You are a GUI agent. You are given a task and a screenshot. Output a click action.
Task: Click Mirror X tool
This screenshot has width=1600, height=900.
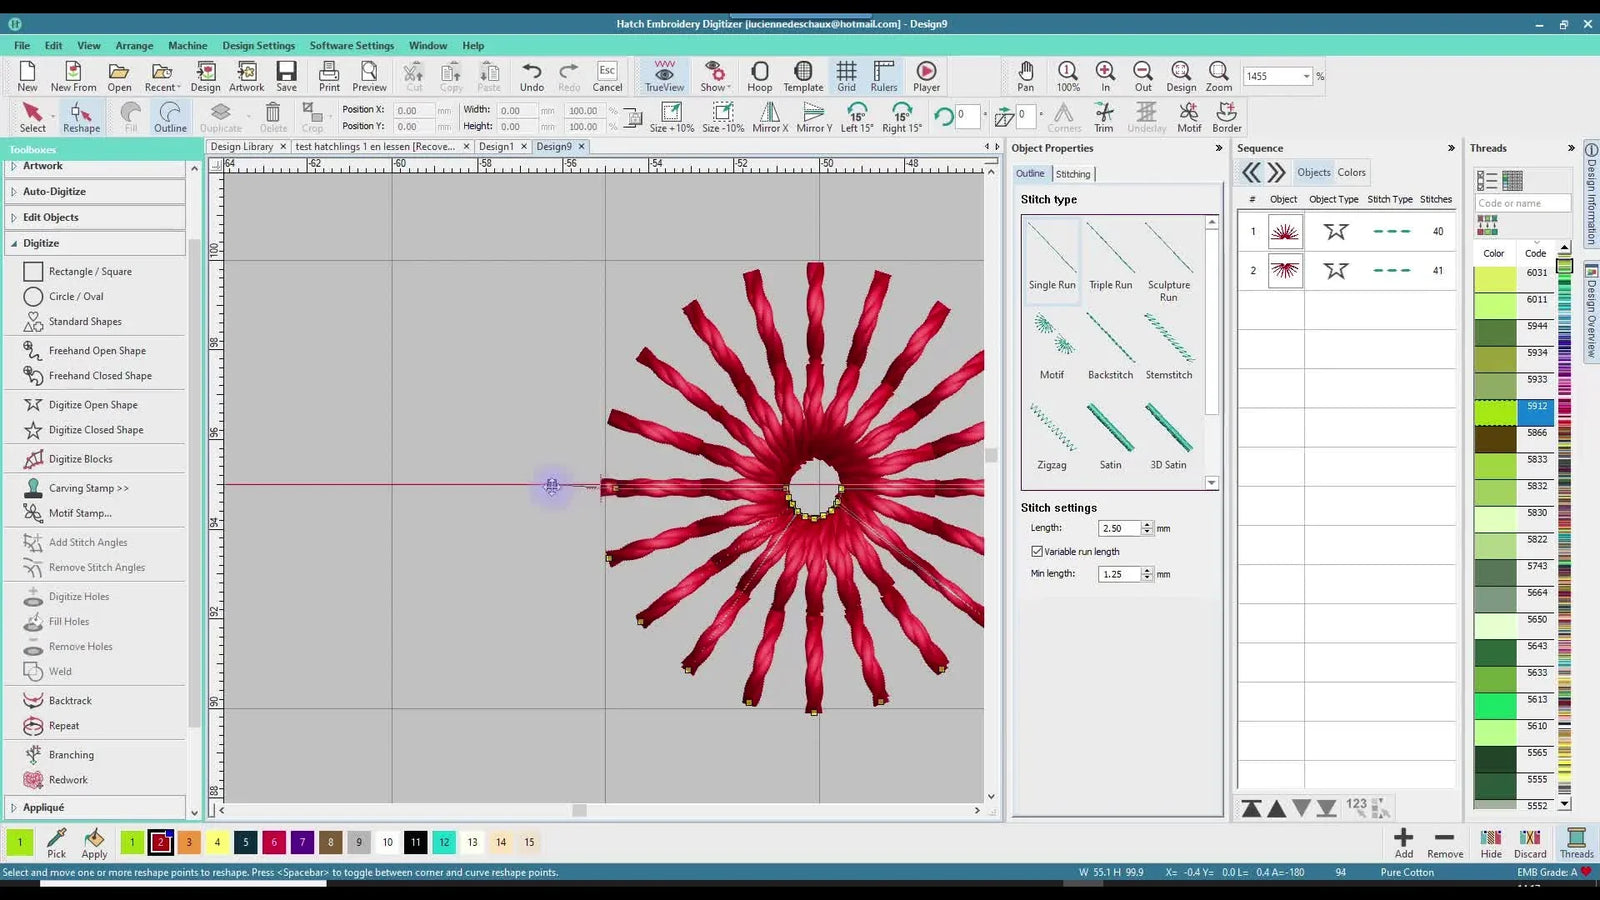[770, 117]
